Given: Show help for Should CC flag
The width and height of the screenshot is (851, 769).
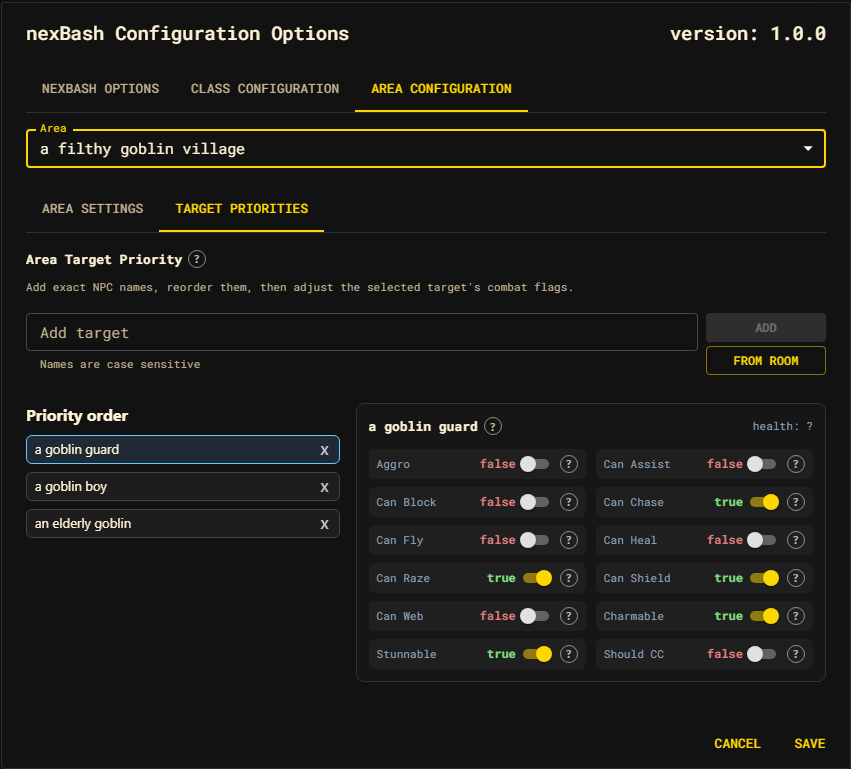Looking at the screenshot, I should coord(796,654).
